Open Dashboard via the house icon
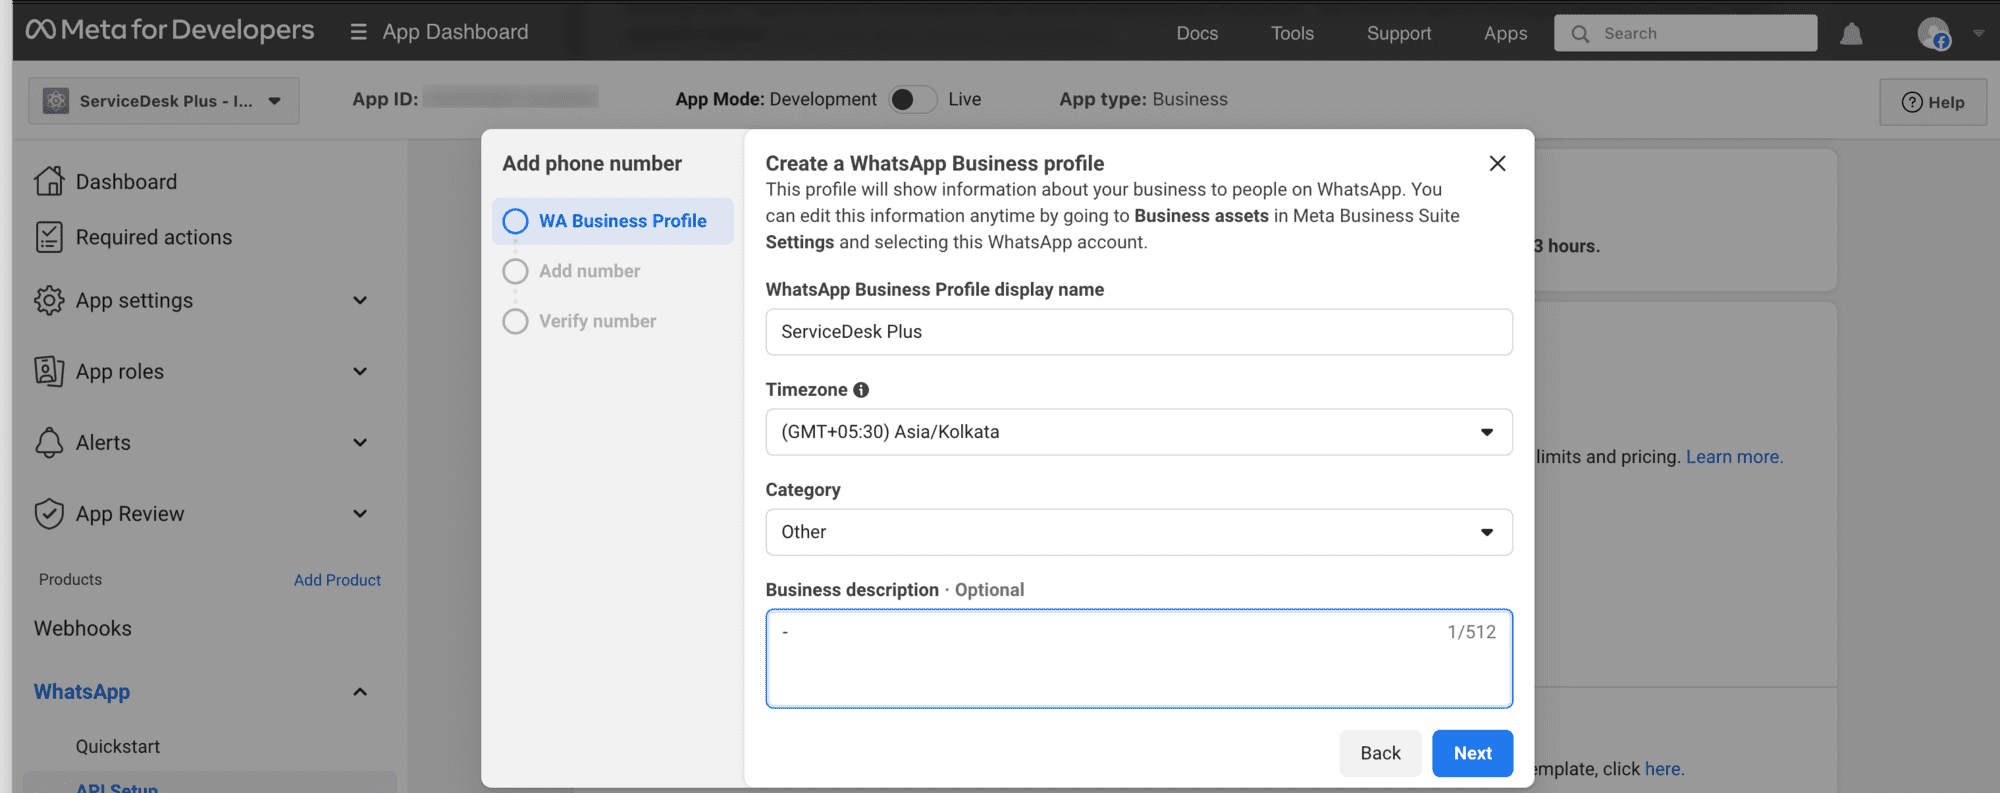 49,181
